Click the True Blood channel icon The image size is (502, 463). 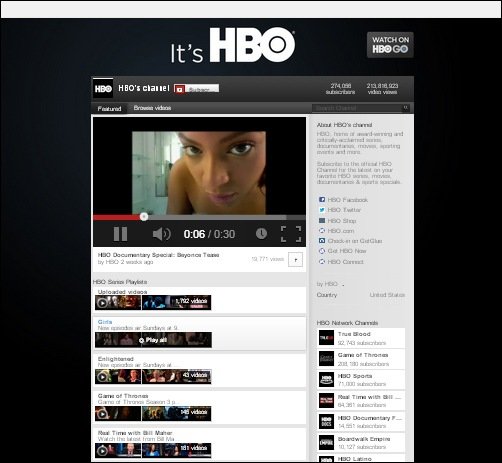point(326,338)
